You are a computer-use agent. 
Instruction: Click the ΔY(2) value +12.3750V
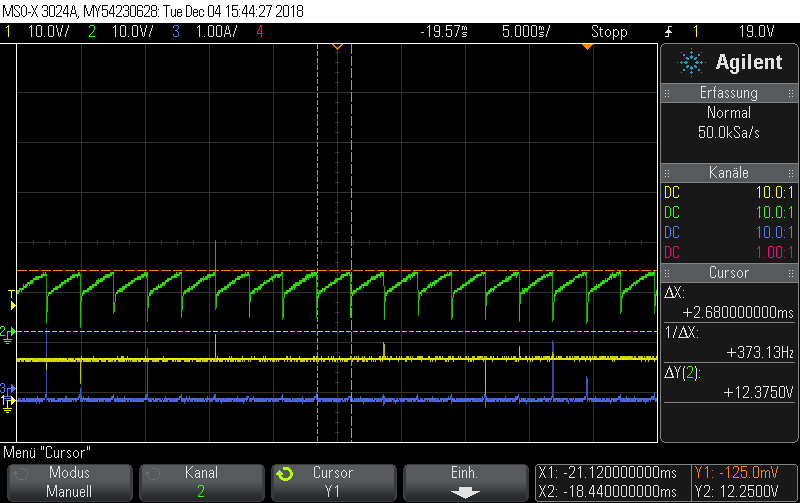point(758,392)
